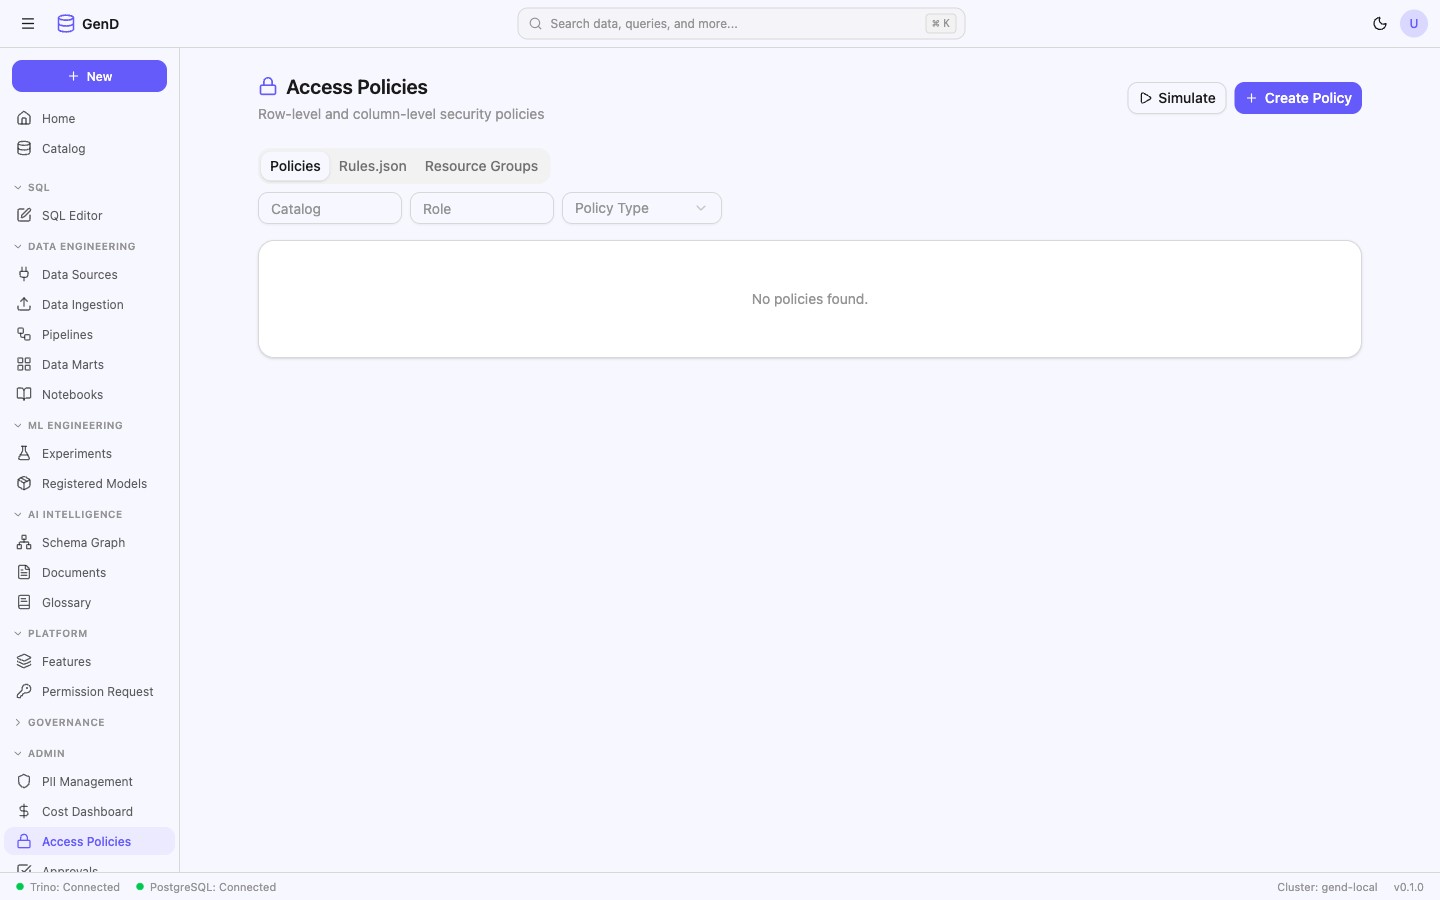Click the Data Ingestion upload icon
The image size is (1440, 900).
tap(24, 304)
